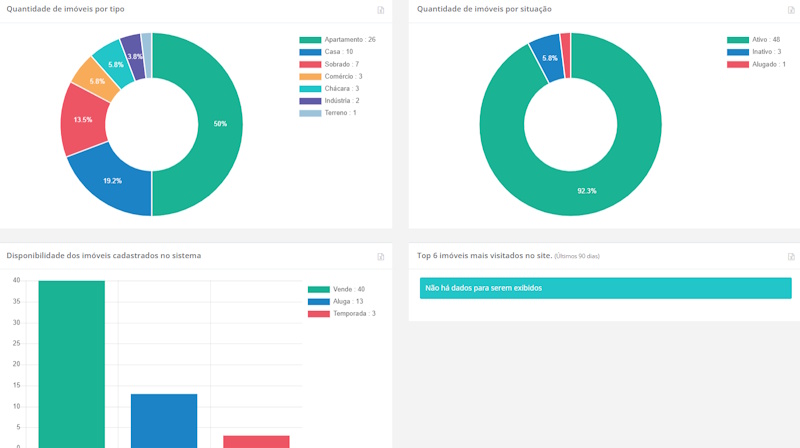800x448 pixels.
Task: Toggle Aluga : 13 legend swatch
Action: (x=319, y=302)
